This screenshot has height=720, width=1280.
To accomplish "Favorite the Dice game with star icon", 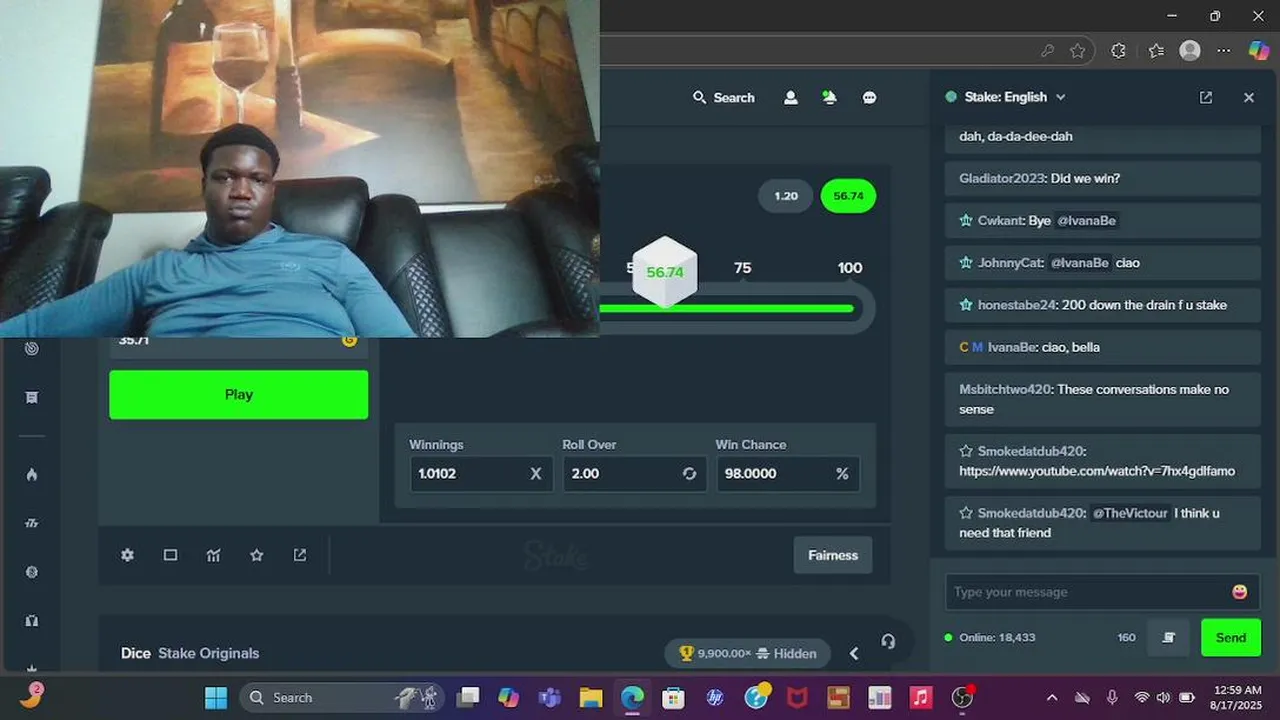I will (256, 555).
